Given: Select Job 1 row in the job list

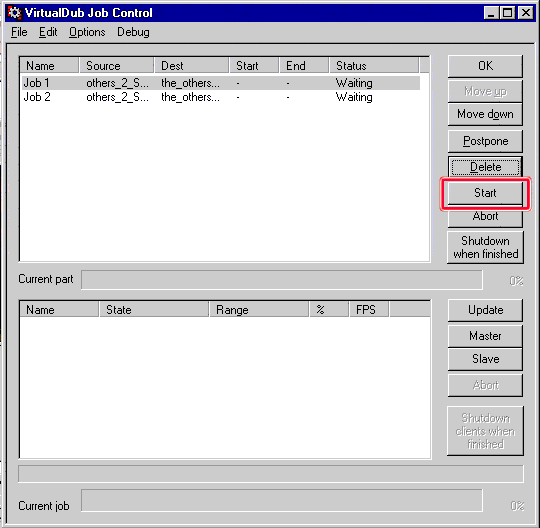Looking at the screenshot, I should click(220, 83).
